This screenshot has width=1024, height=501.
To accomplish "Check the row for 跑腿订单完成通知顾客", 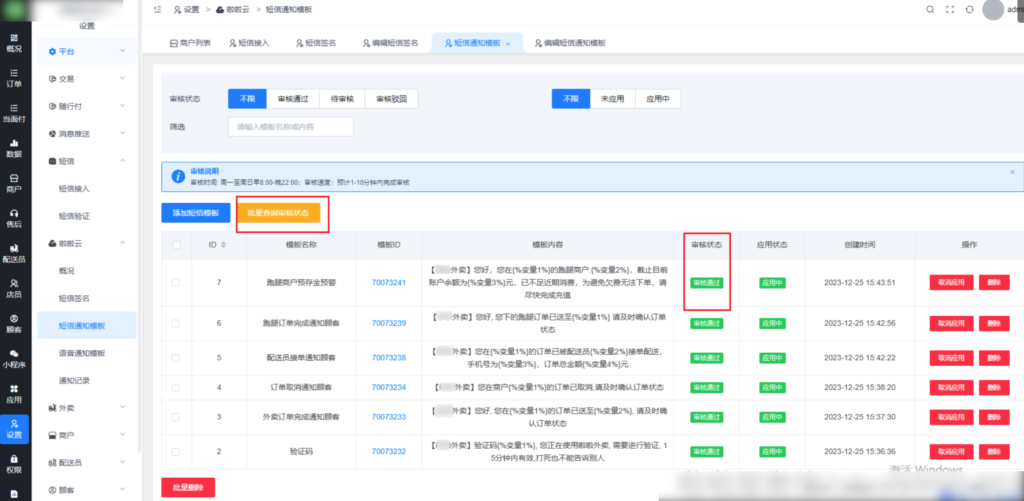I will click(x=176, y=323).
